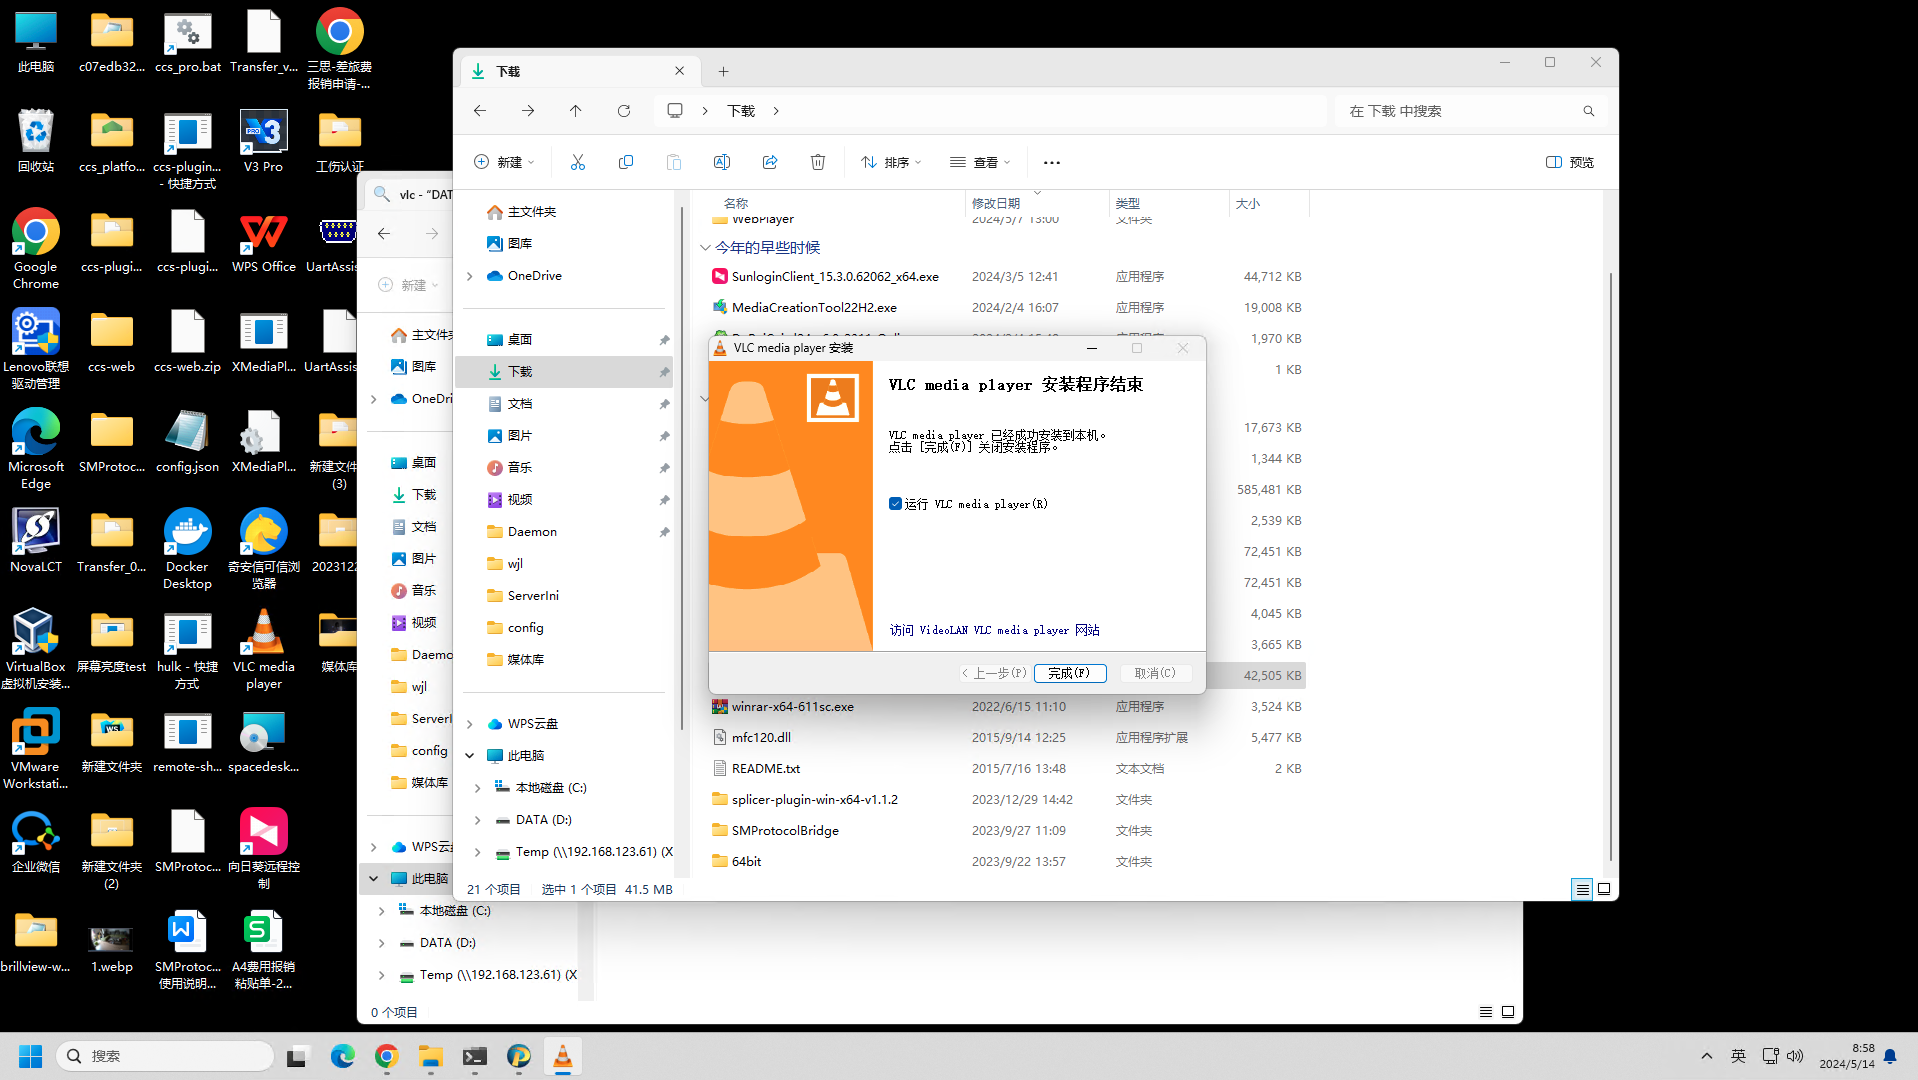Expand 本地磁盘 (C:) in Downloads navigation

point(478,788)
